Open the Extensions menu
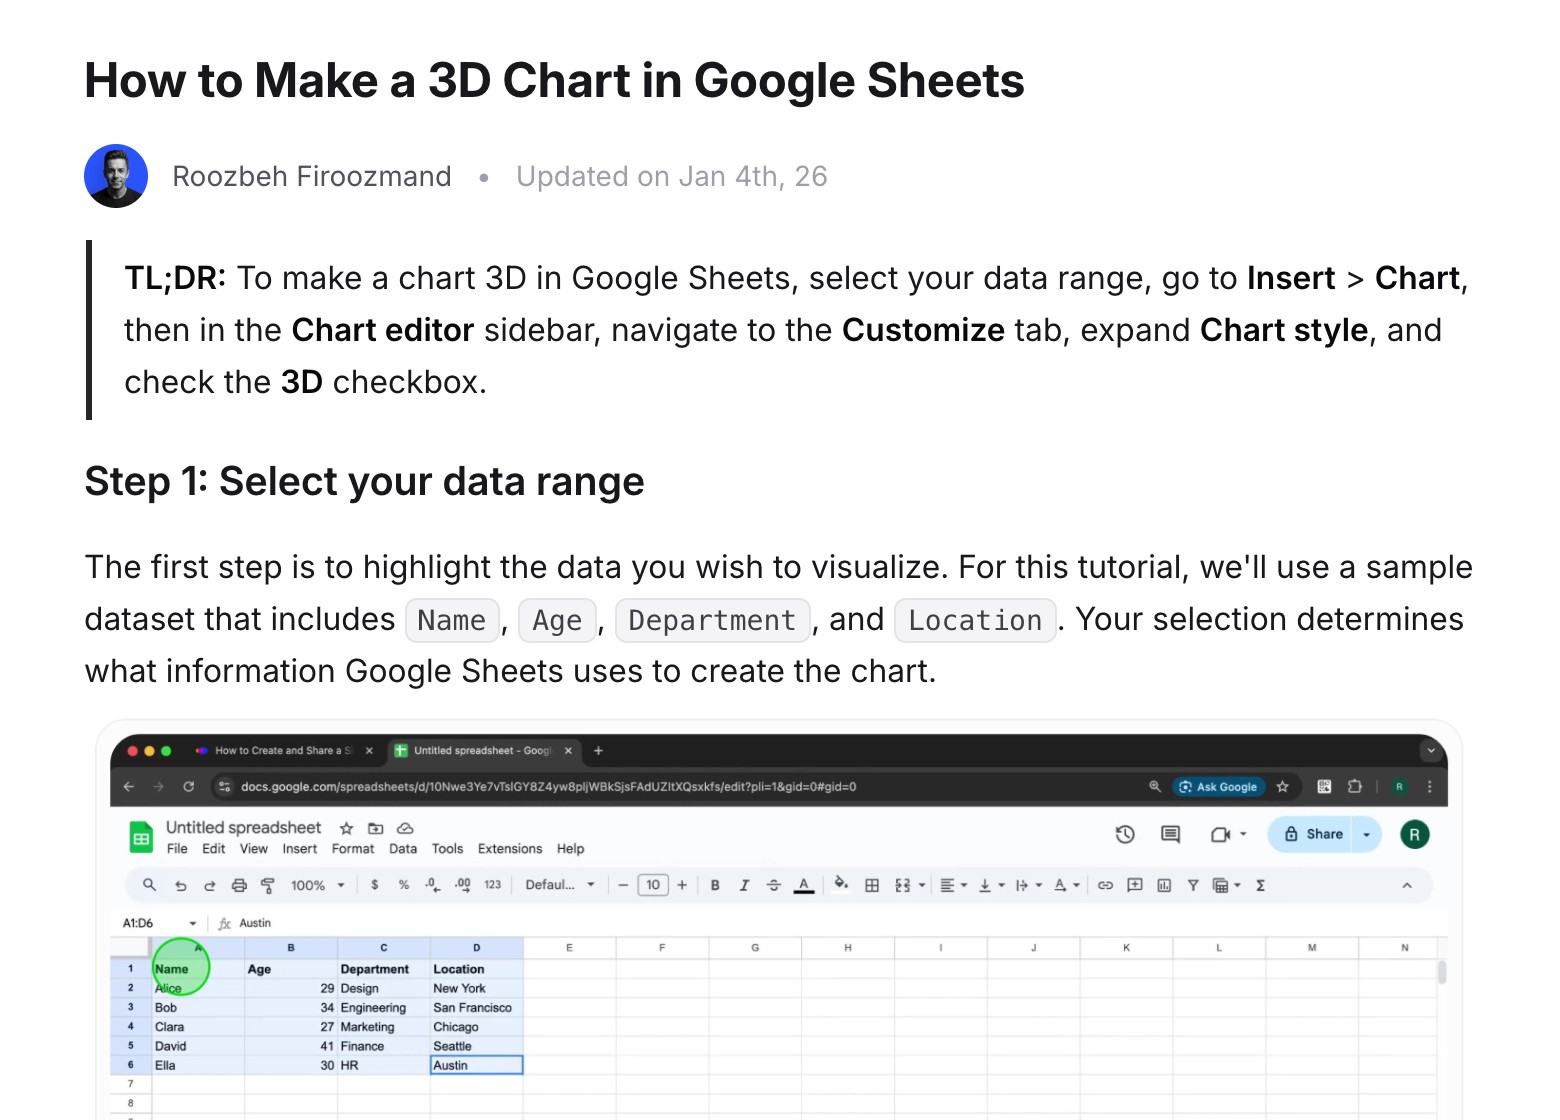 click(x=510, y=849)
